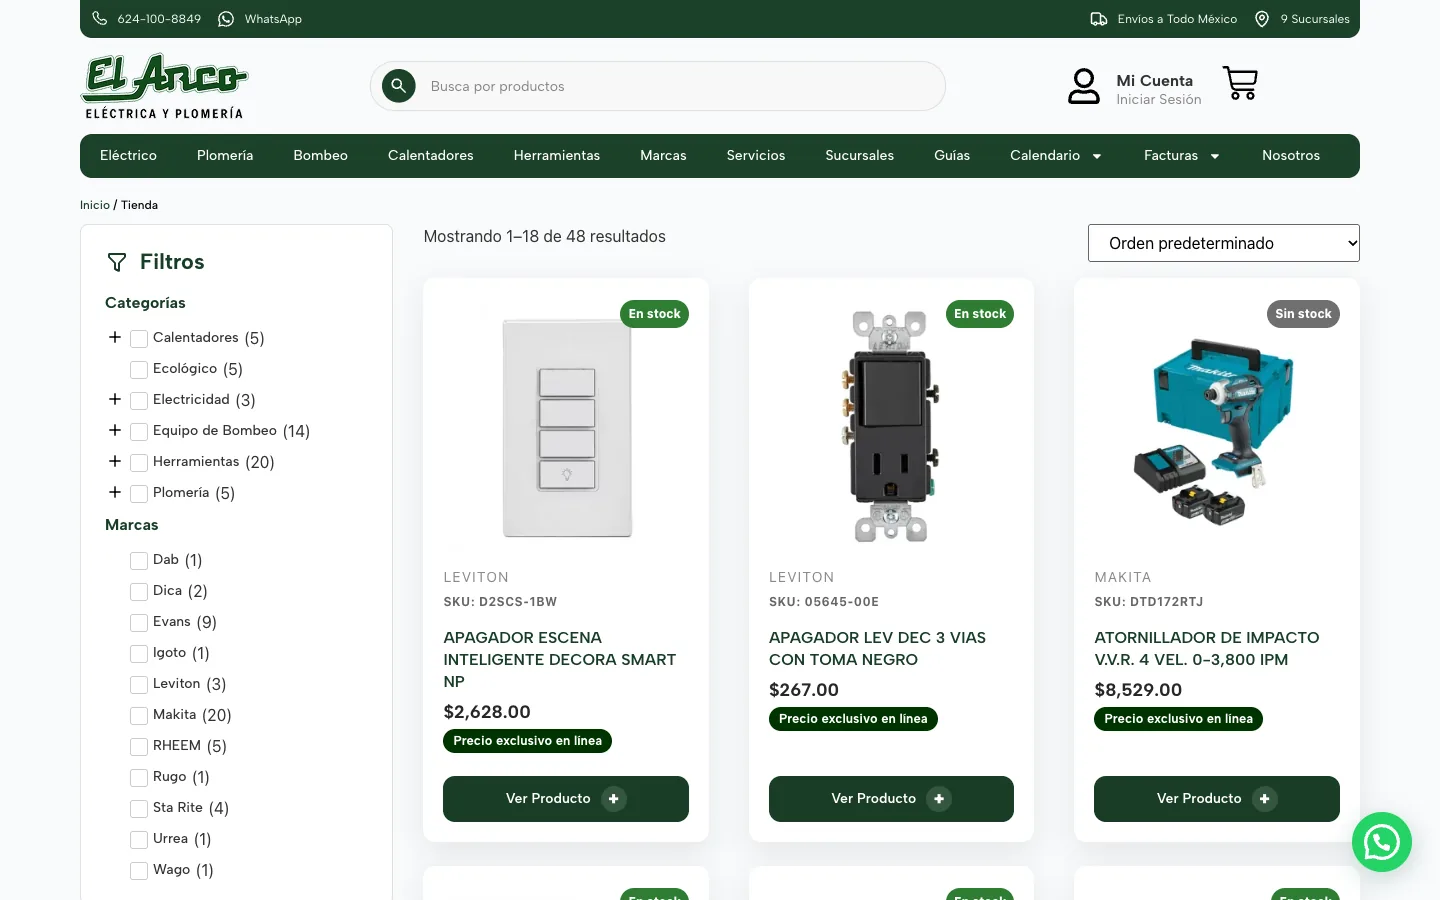The image size is (1440, 900).
Task: Expand the Plomería category subtree
Action: click(x=115, y=493)
